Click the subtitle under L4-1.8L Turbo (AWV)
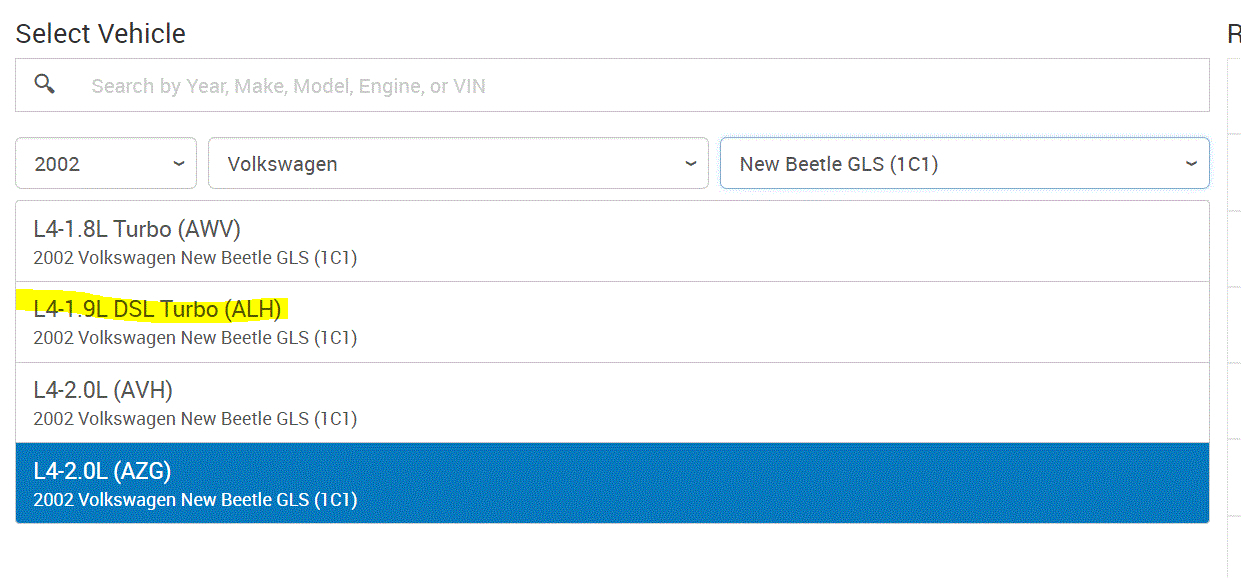Viewport: 1241px width, 578px height. 195,258
